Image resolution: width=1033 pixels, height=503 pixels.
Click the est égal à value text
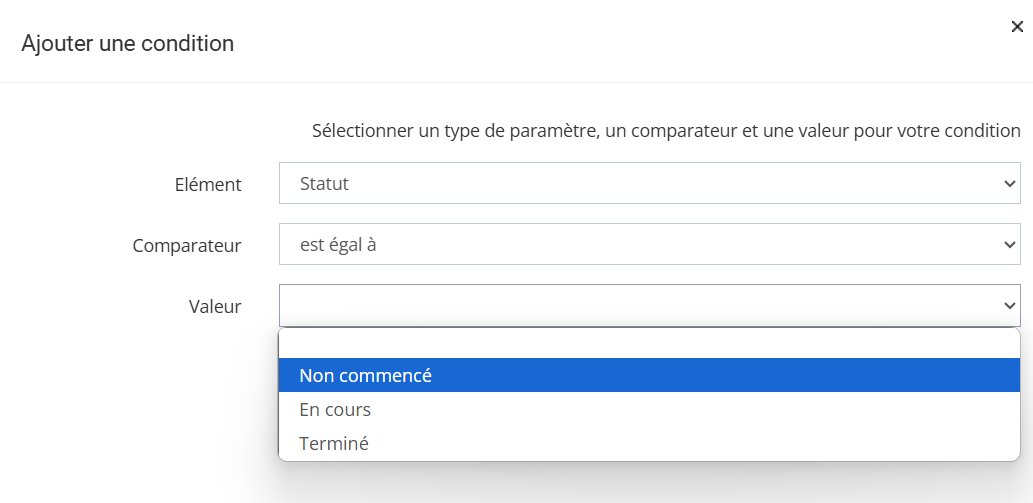[338, 244]
